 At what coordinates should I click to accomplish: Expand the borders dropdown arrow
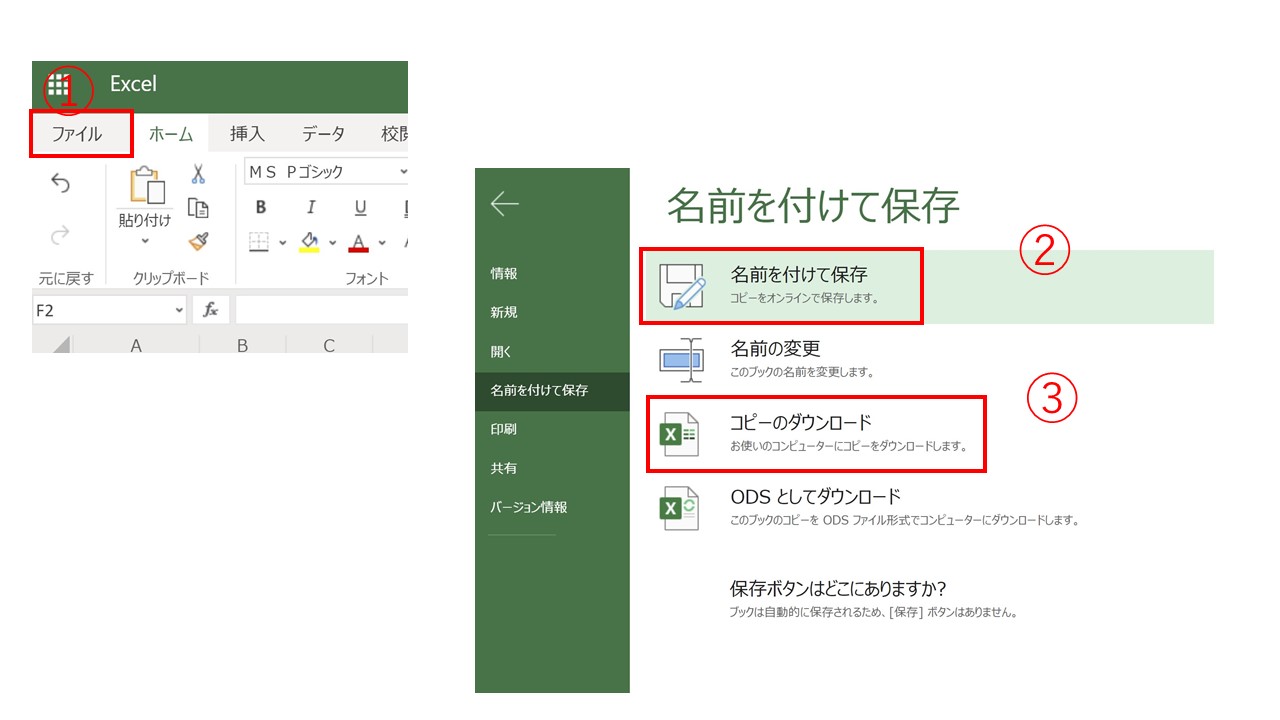(283, 243)
